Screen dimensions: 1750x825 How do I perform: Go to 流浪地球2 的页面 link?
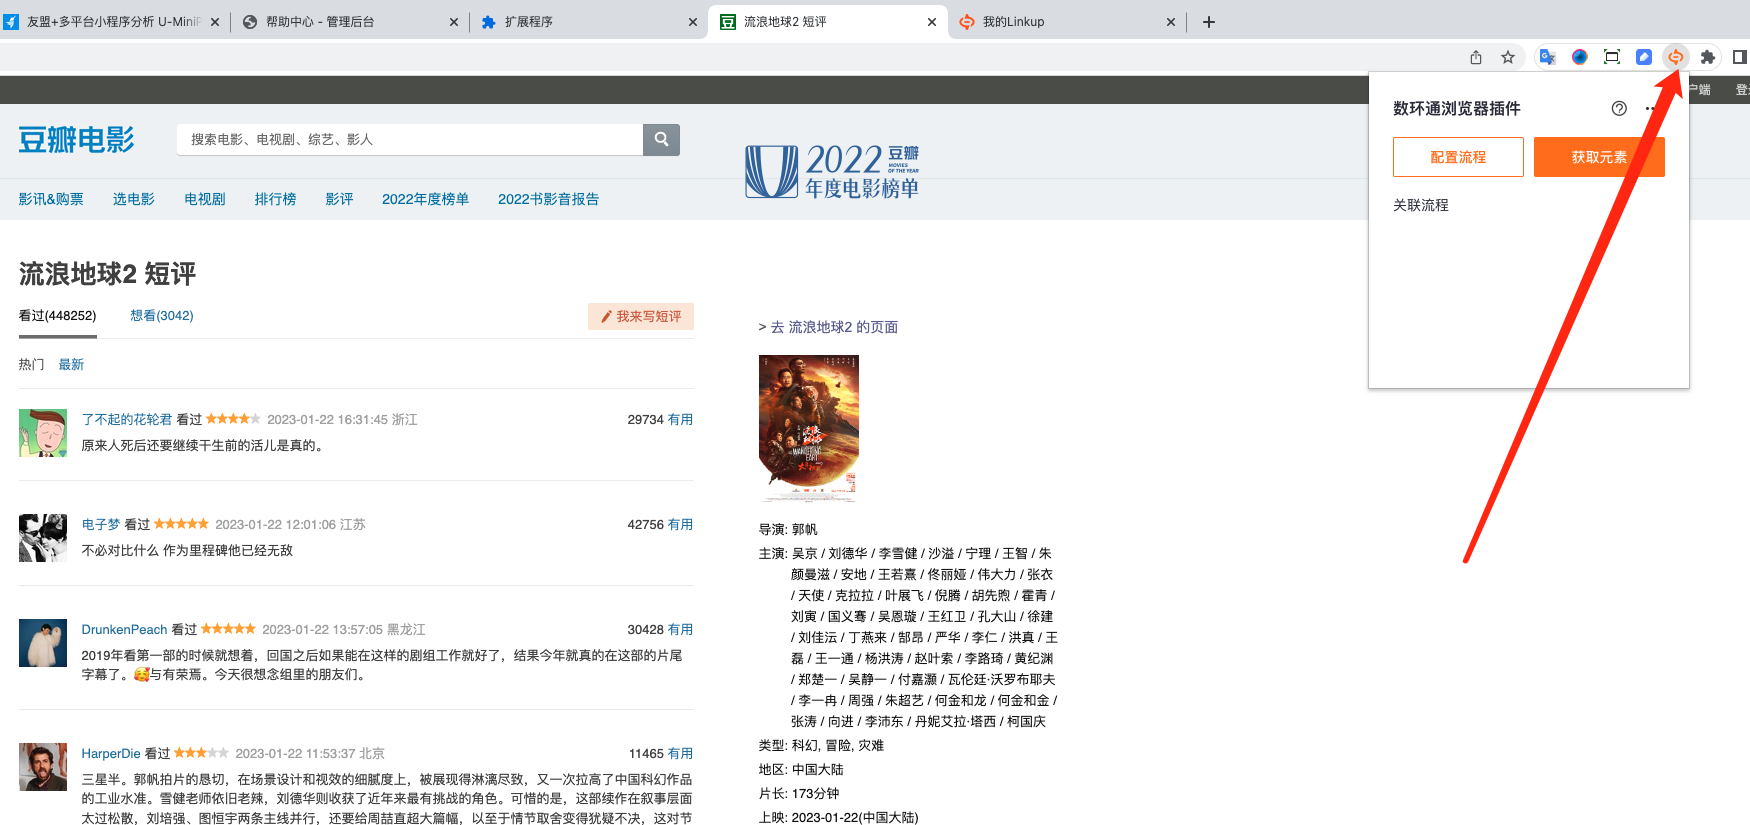coord(834,327)
